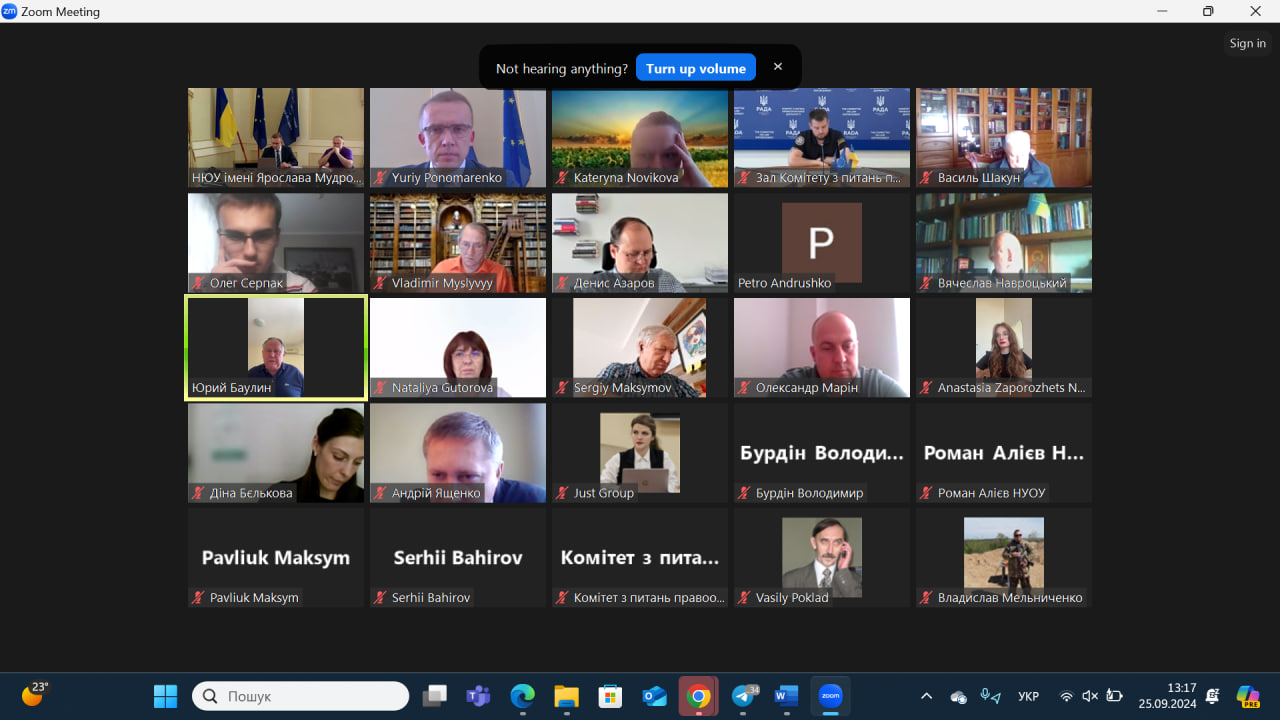
Task: Switch the УКР keyboard language
Action: click(1028, 696)
